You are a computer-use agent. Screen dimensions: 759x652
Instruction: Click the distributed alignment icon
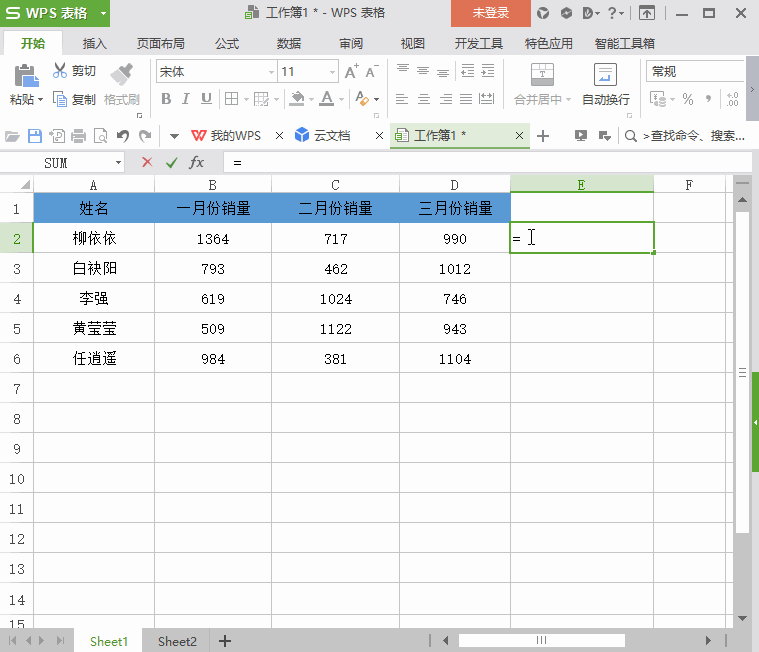tap(486, 99)
